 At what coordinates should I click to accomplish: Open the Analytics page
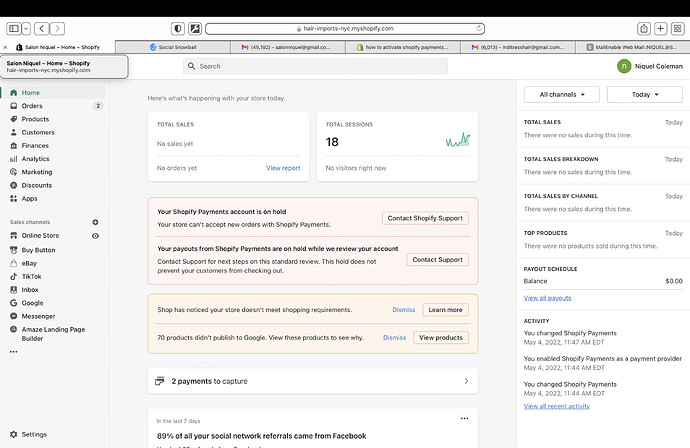pyautogui.click(x=35, y=159)
